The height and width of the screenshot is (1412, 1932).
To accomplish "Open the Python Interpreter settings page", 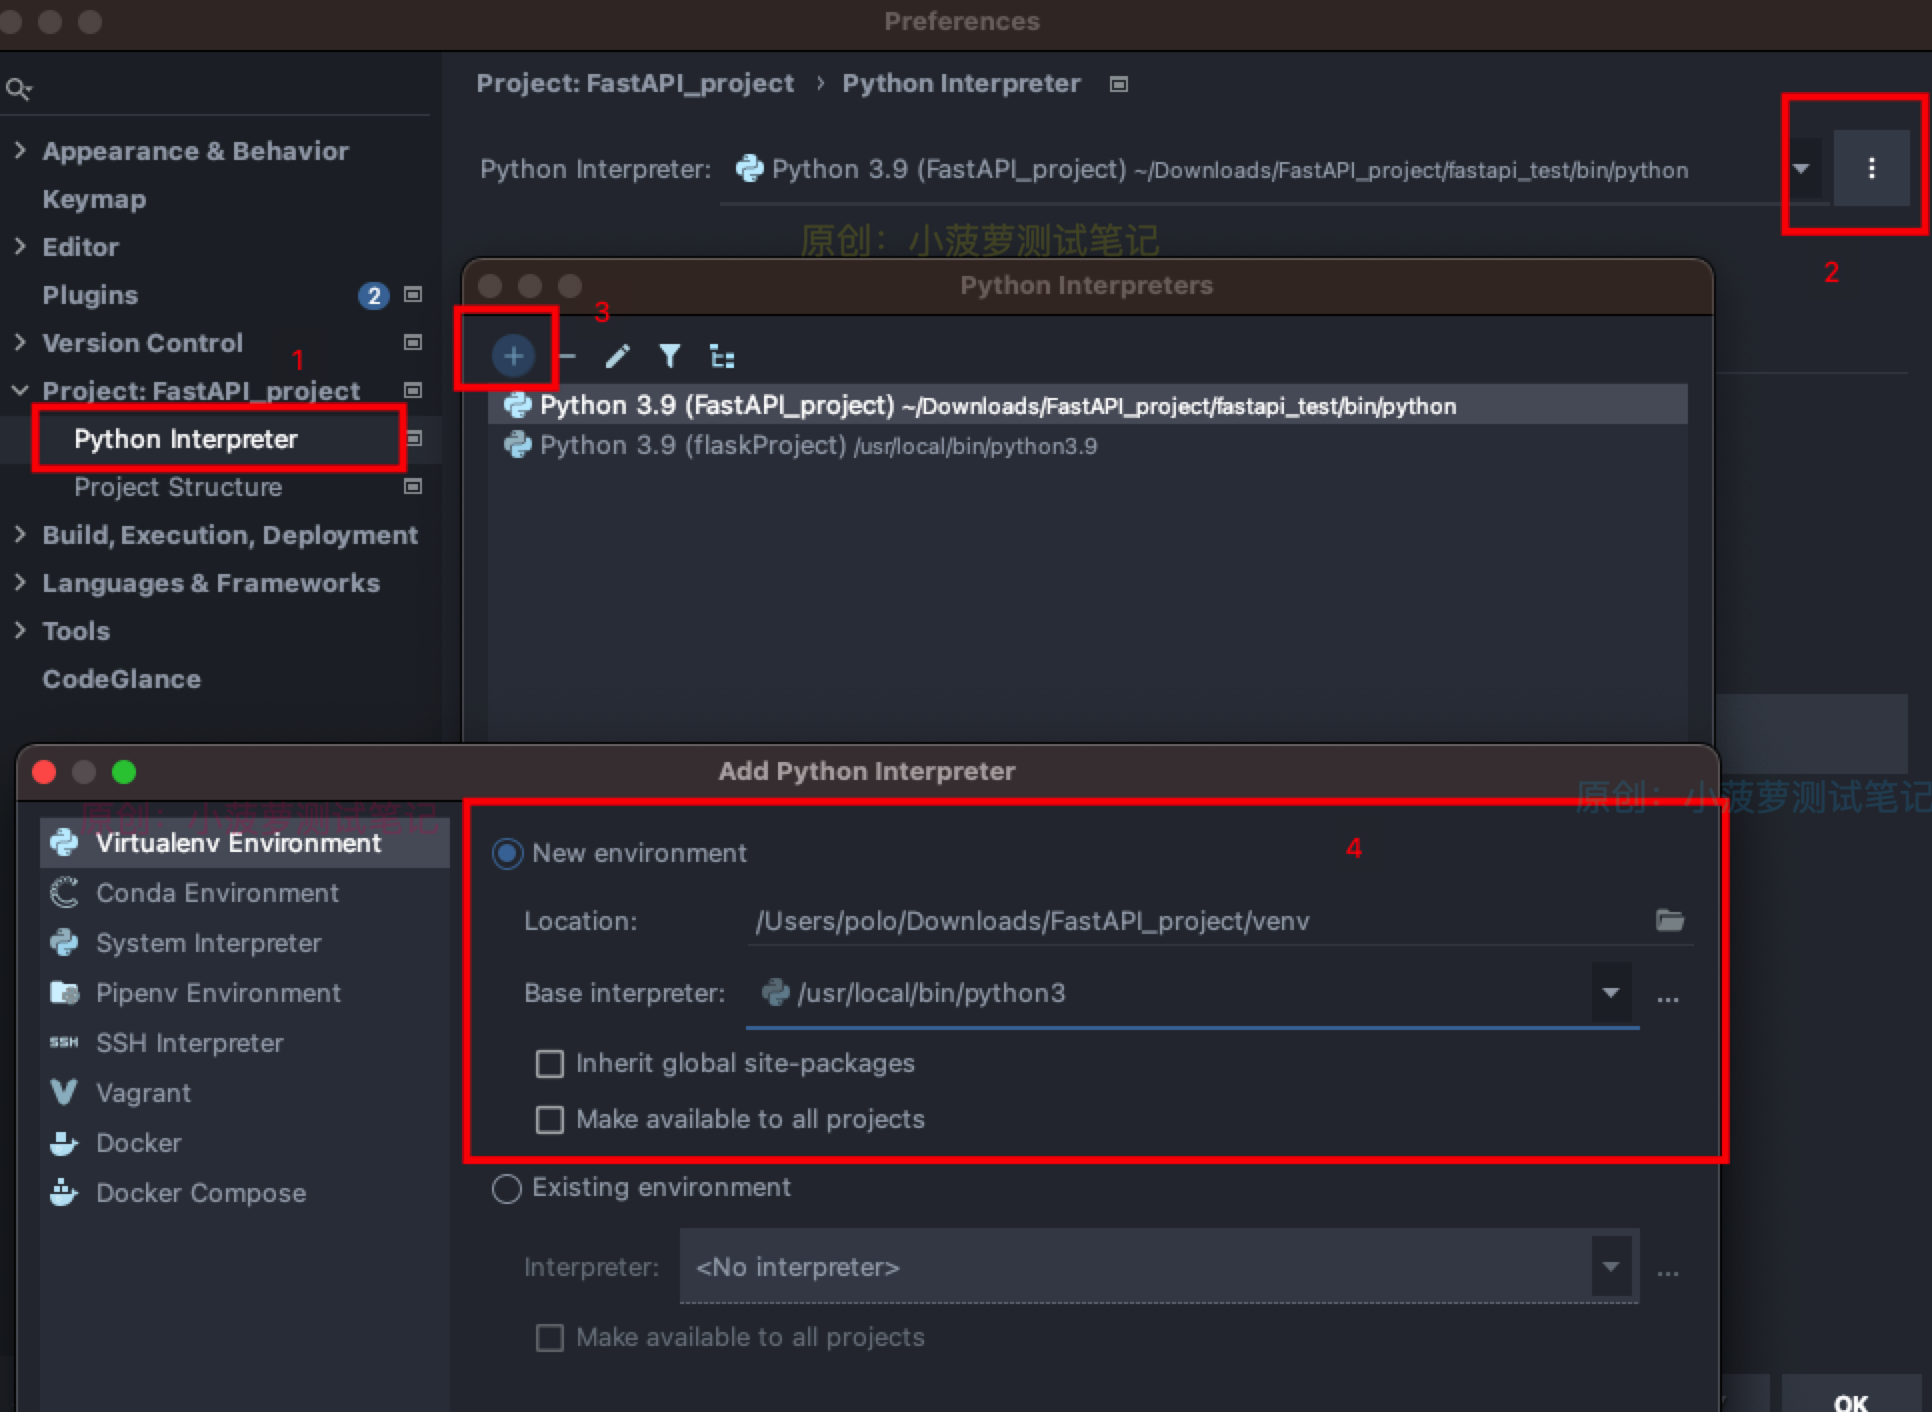I will (186, 439).
